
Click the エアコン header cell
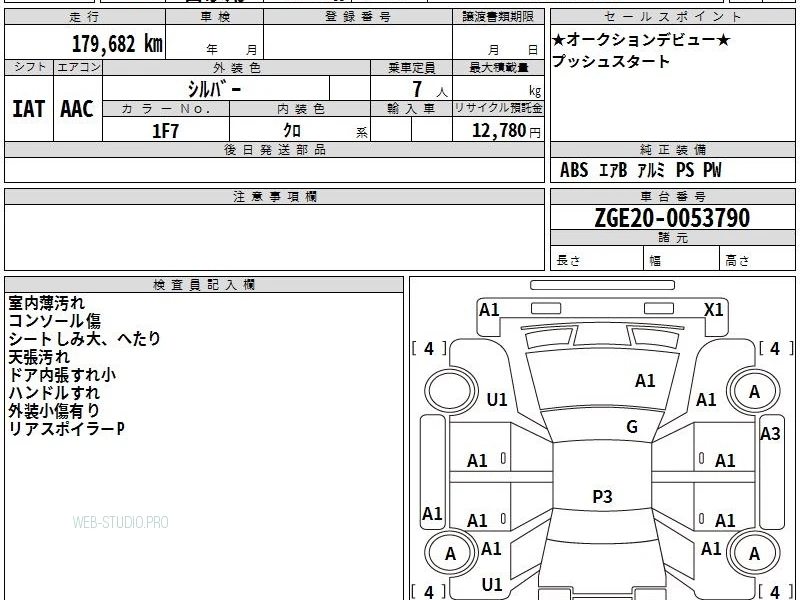click(78, 67)
